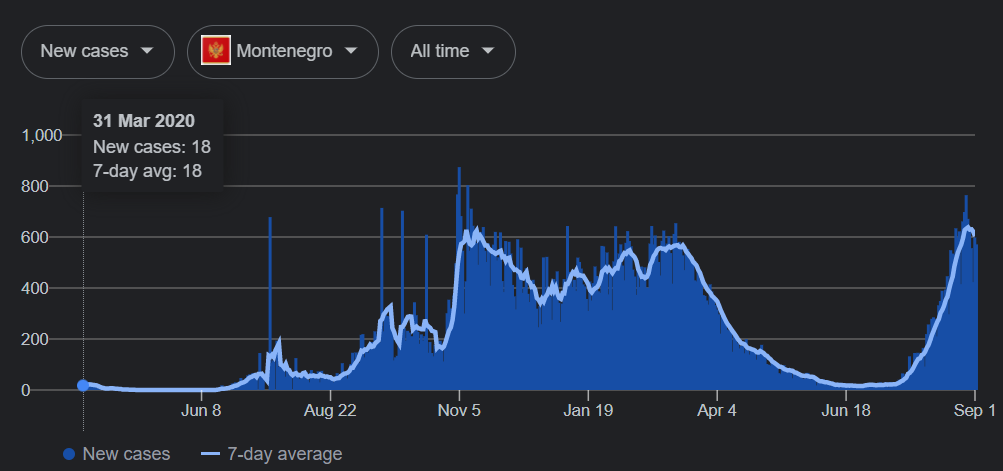Click the Aug 22 axis date label

pyautogui.click(x=331, y=410)
